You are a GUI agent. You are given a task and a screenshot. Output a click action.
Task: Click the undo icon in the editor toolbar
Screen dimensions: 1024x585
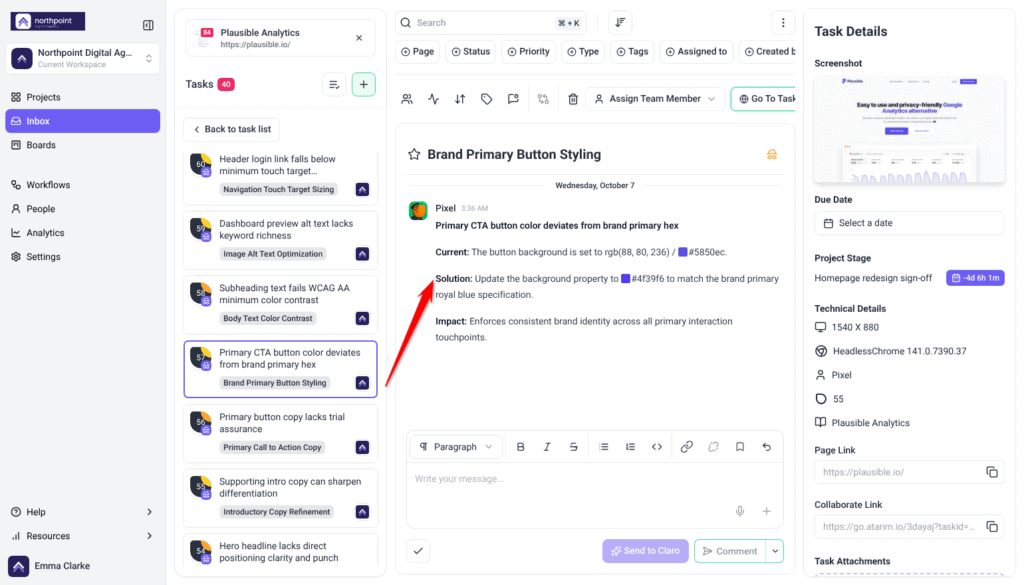coord(767,447)
